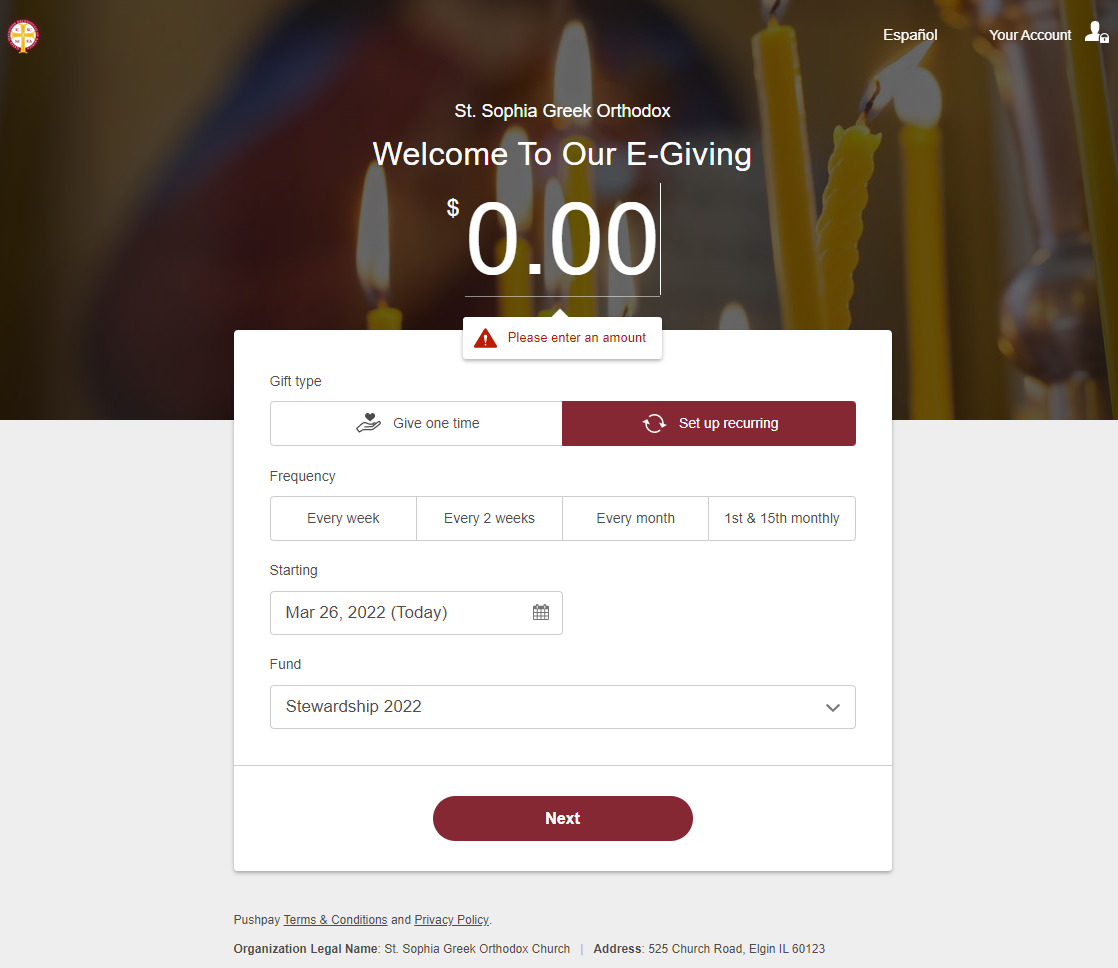The height and width of the screenshot is (968, 1118).
Task: Open Terms & Conditions link
Action: 335,920
